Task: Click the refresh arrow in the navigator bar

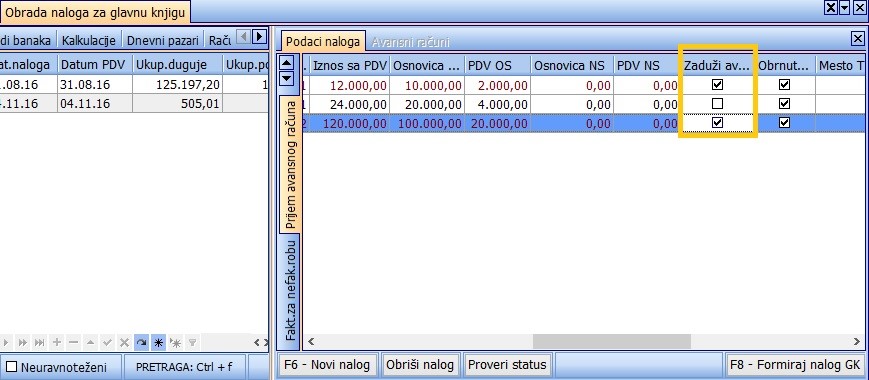Action: coord(141,342)
